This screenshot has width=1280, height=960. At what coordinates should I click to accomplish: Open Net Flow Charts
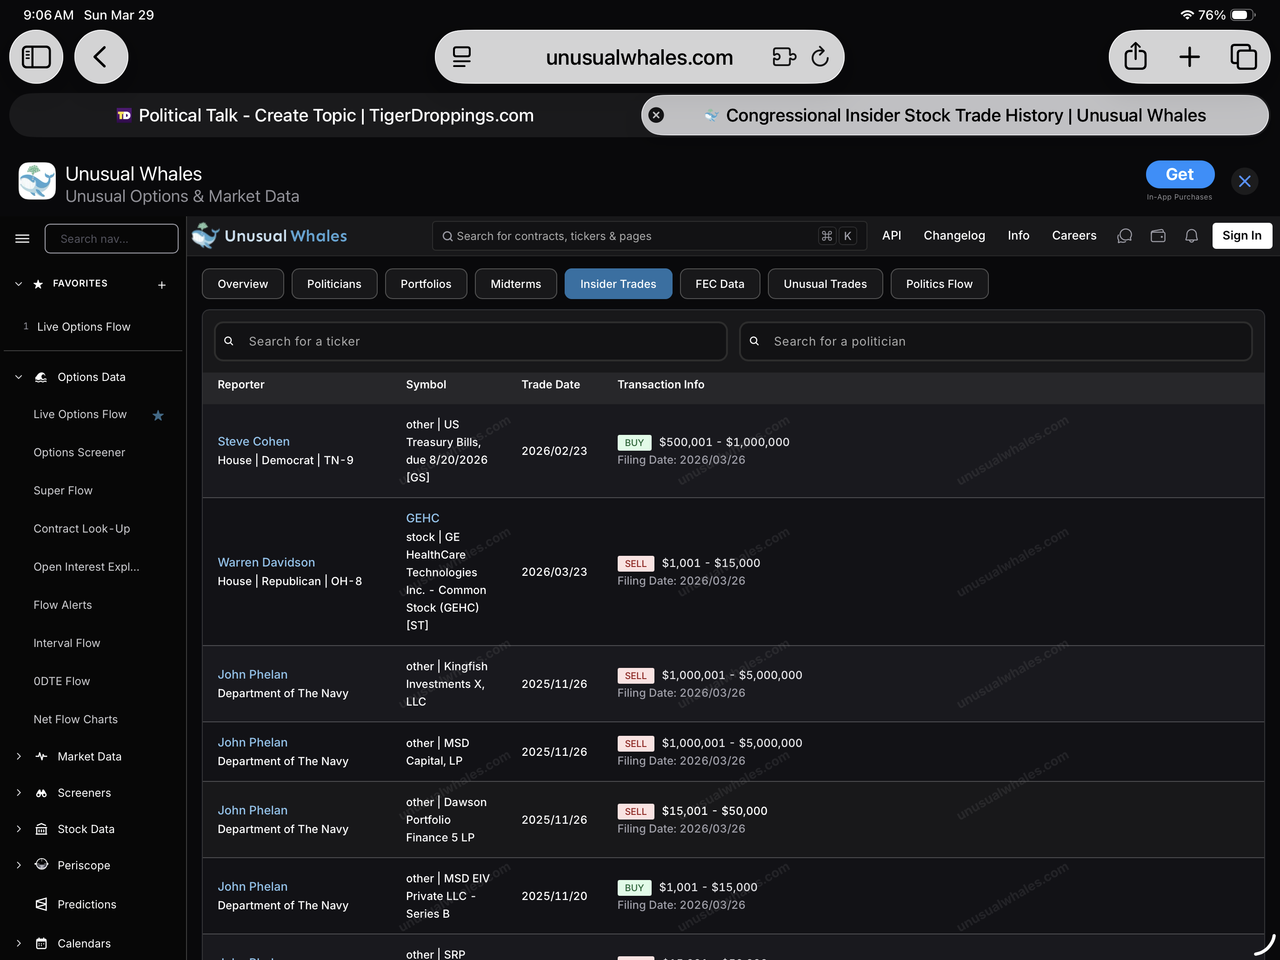[76, 719]
